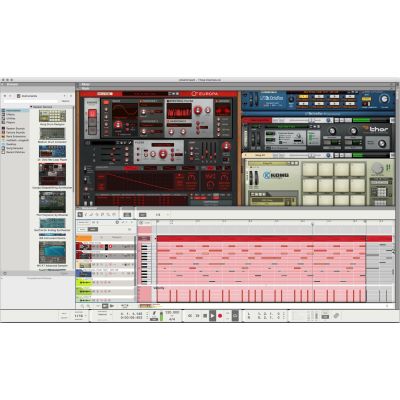Click the Rewind transport button
This screenshot has height=400, width=400.
[x=190, y=315]
